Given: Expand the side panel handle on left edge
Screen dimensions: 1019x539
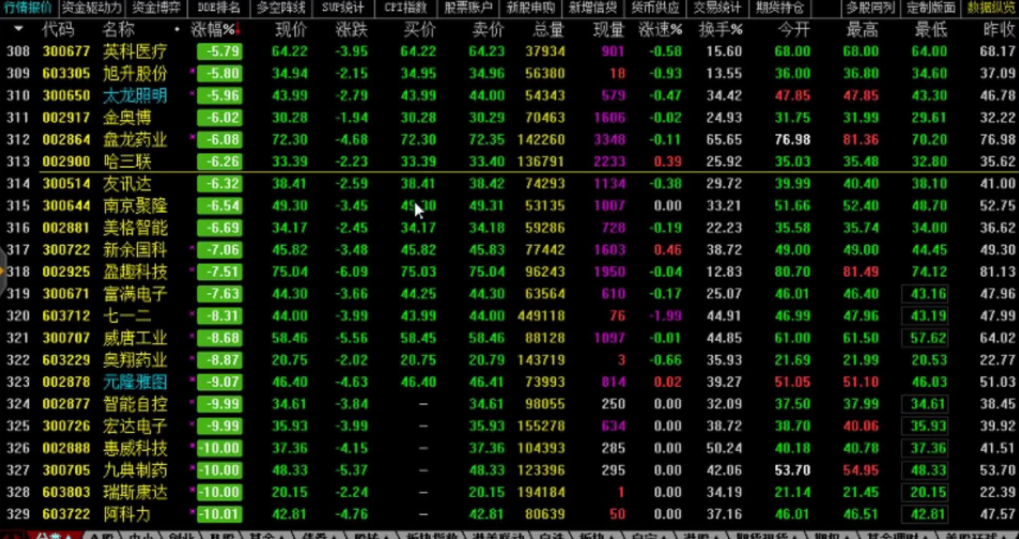Looking at the screenshot, I should coord(3,269).
